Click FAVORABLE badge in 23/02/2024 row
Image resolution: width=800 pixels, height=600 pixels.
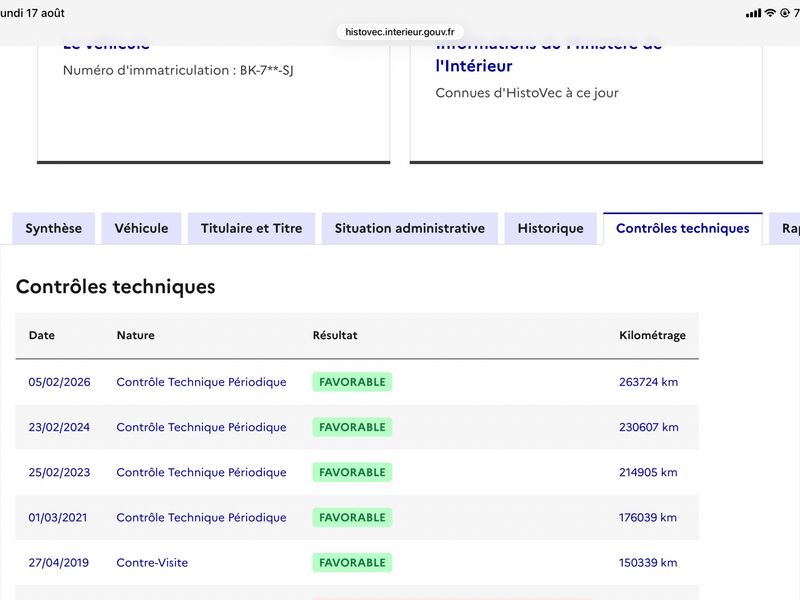pos(352,427)
